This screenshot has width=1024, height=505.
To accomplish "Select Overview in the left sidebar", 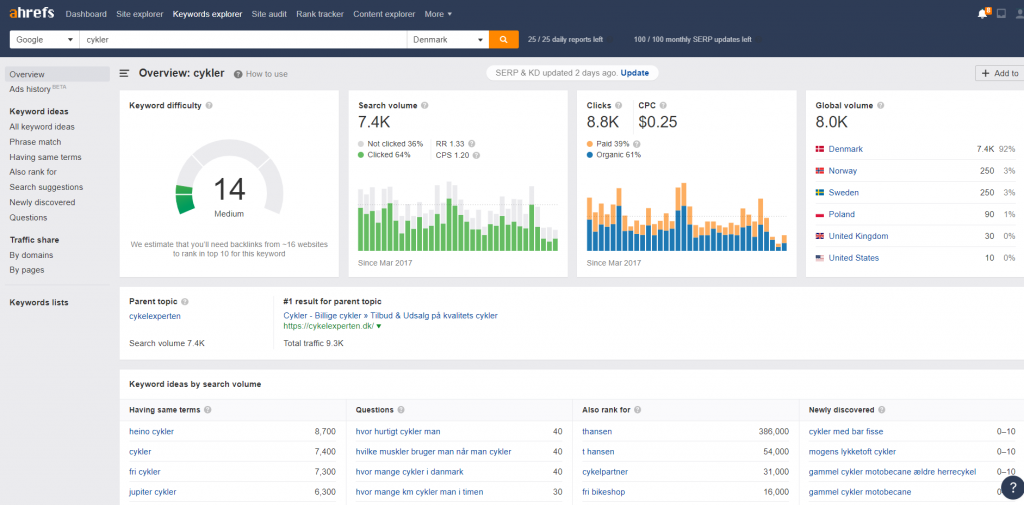I will pyautogui.click(x=57, y=74).
